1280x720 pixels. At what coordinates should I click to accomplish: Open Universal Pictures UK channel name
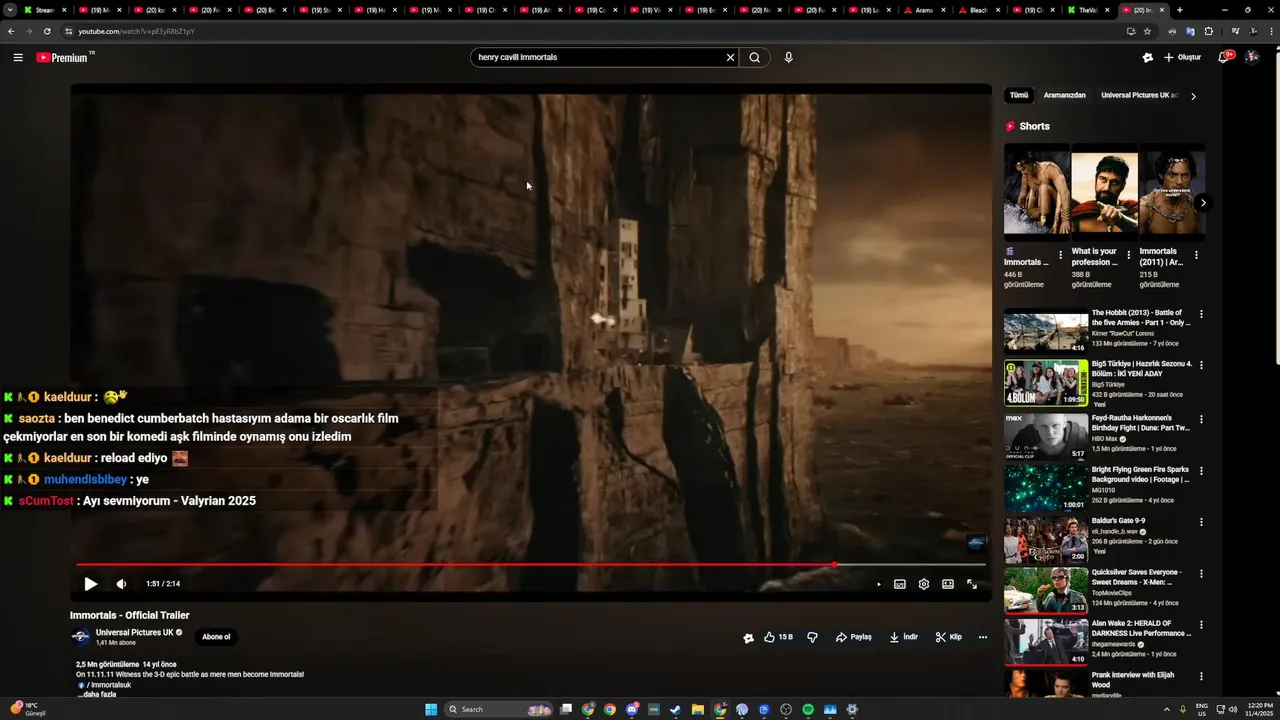point(135,632)
